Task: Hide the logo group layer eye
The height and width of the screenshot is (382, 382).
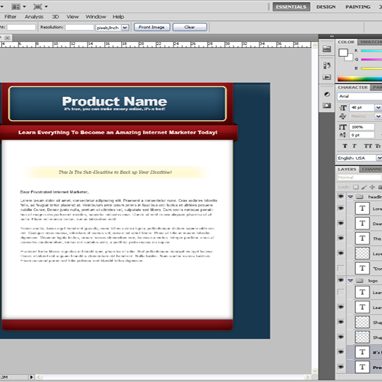Action: (341, 280)
